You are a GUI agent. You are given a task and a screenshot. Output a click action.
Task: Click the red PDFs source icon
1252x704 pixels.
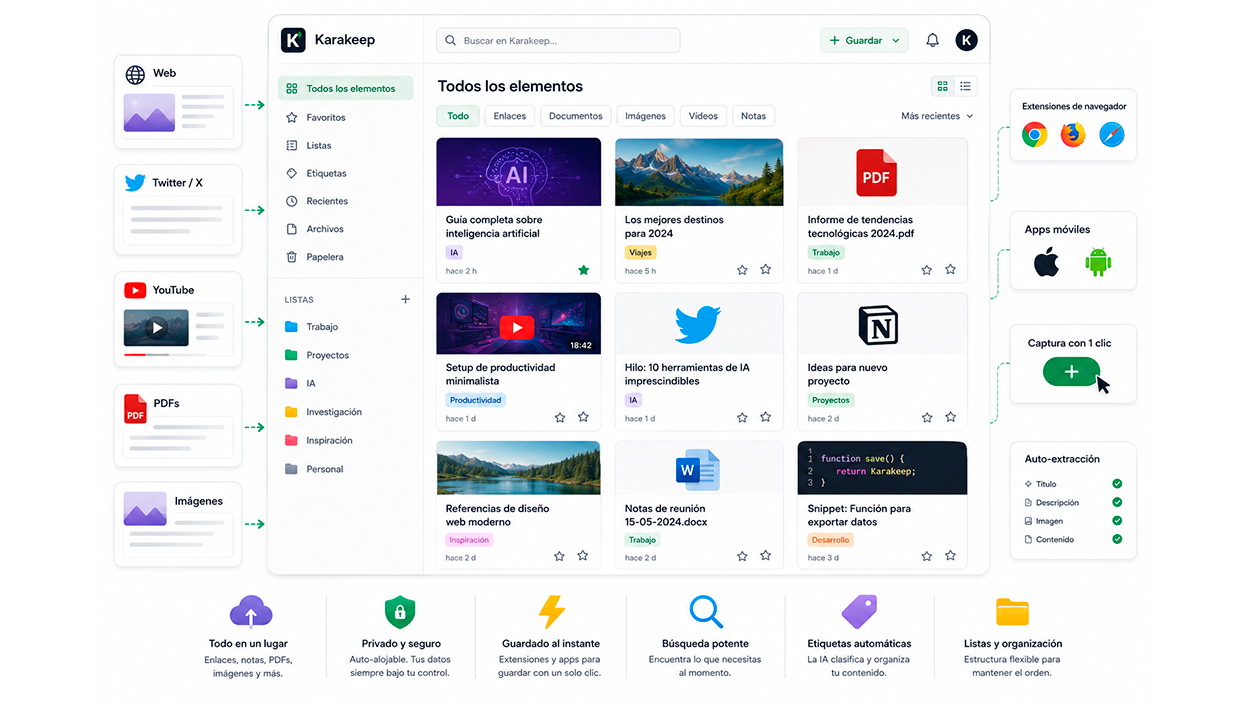(135, 408)
